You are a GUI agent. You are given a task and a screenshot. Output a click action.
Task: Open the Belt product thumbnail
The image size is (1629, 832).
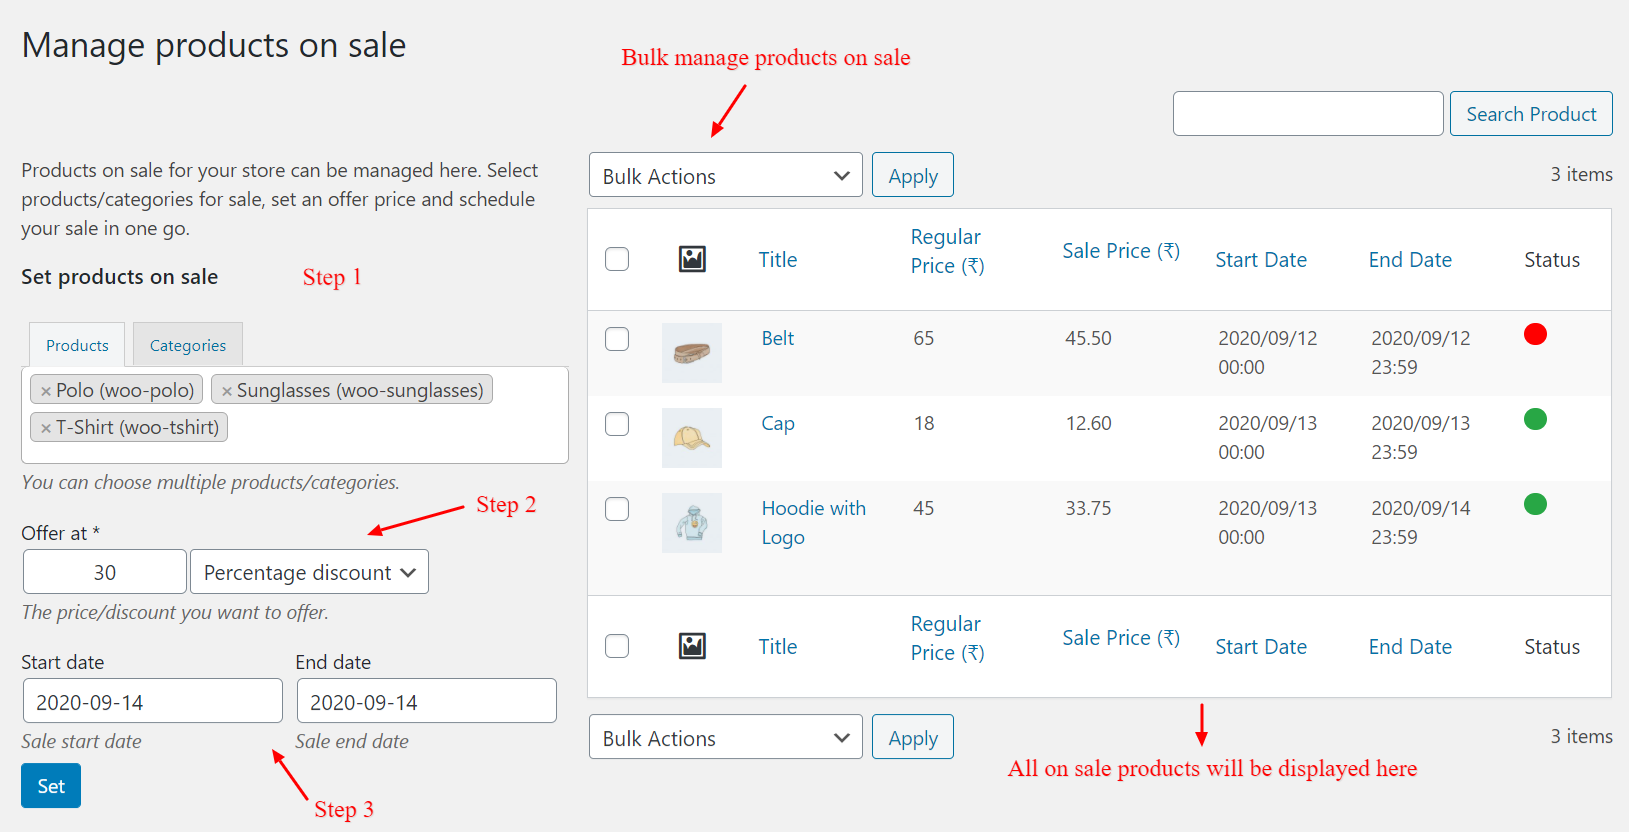(691, 353)
